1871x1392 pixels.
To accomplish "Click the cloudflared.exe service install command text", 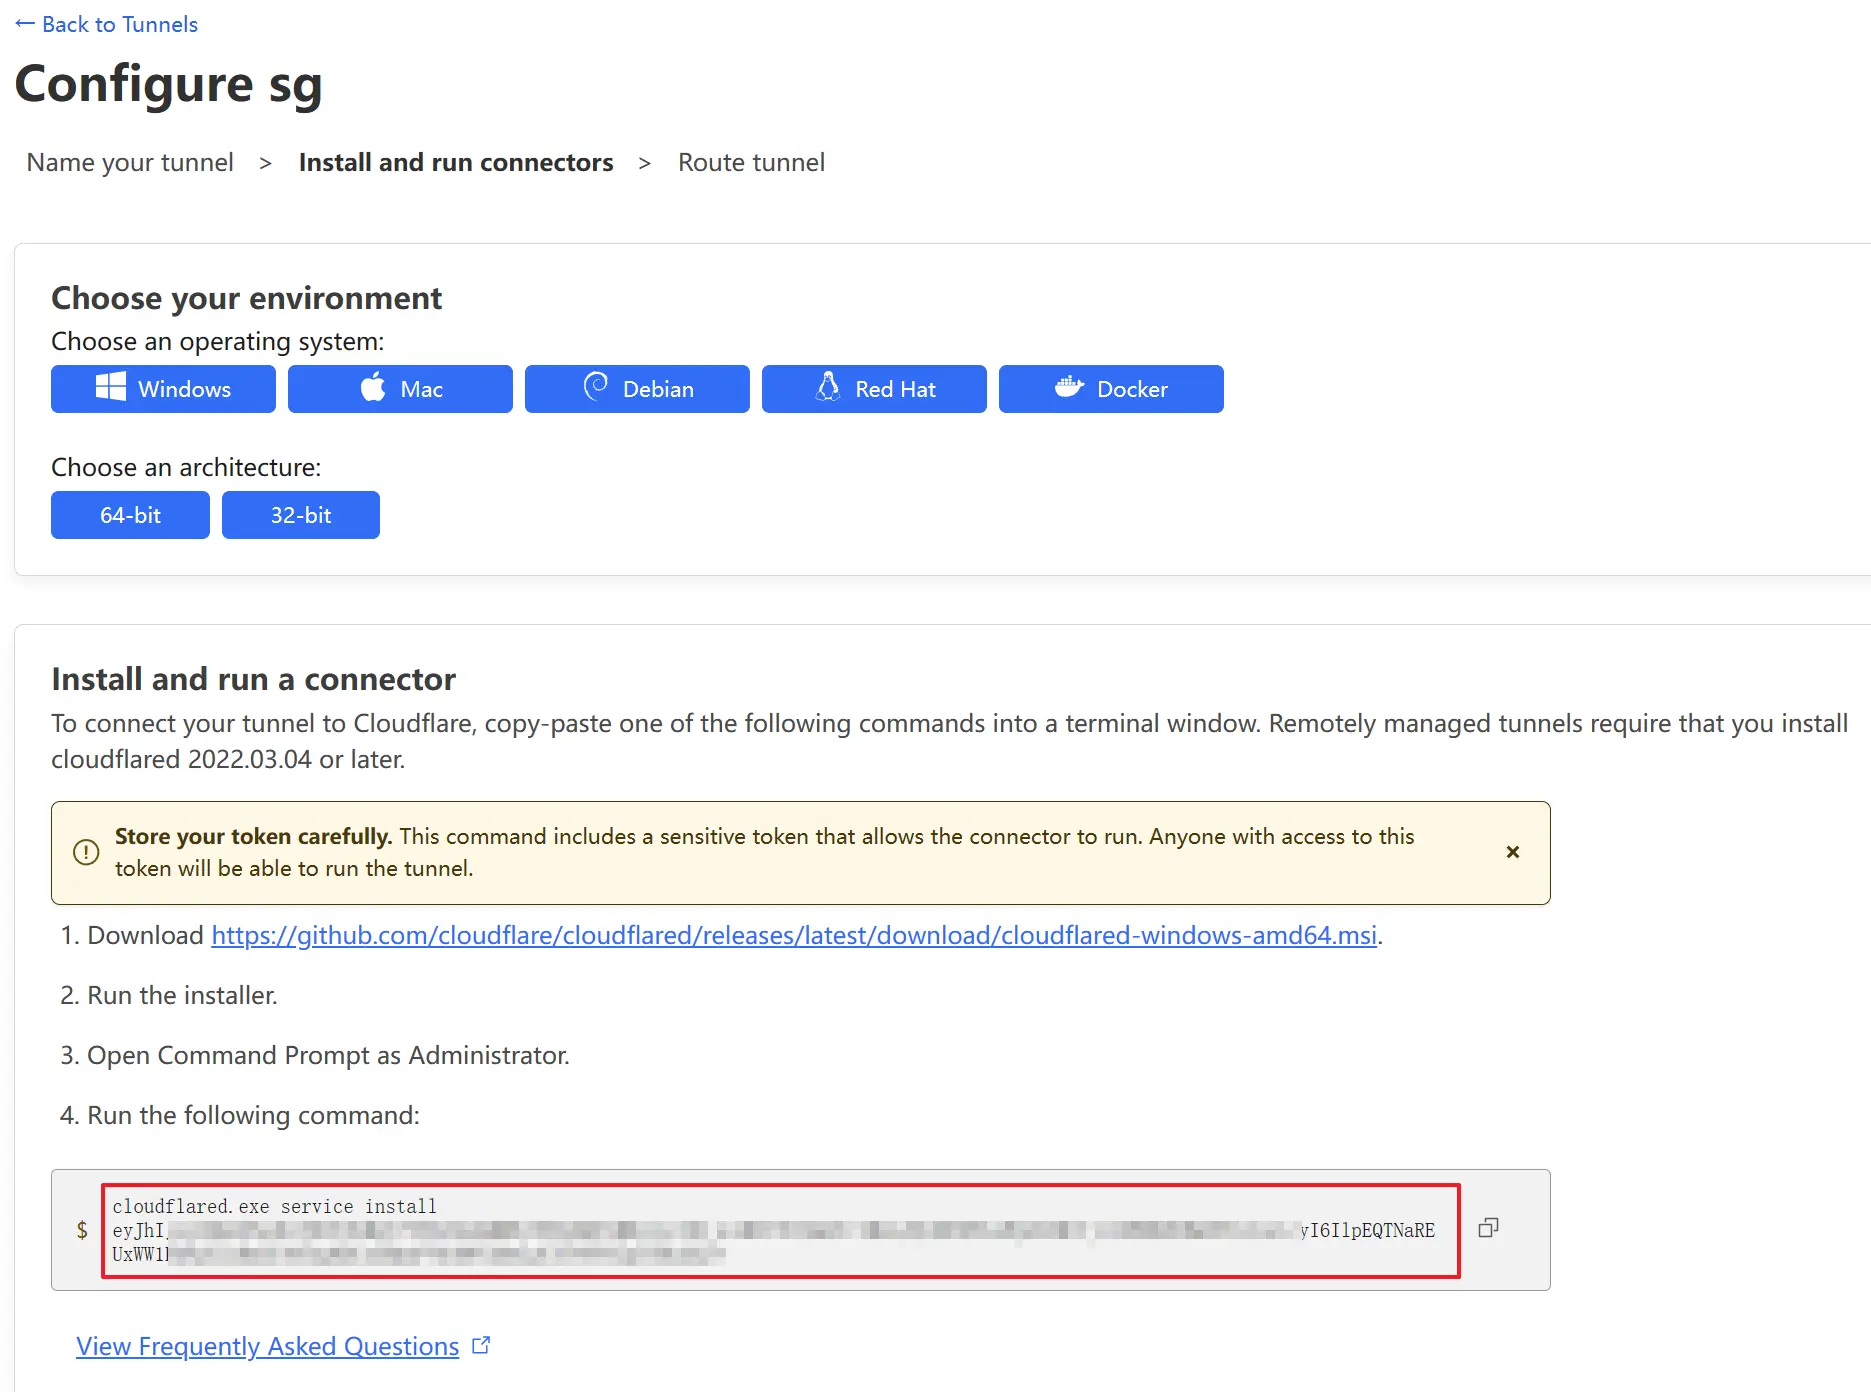I will click(274, 1206).
